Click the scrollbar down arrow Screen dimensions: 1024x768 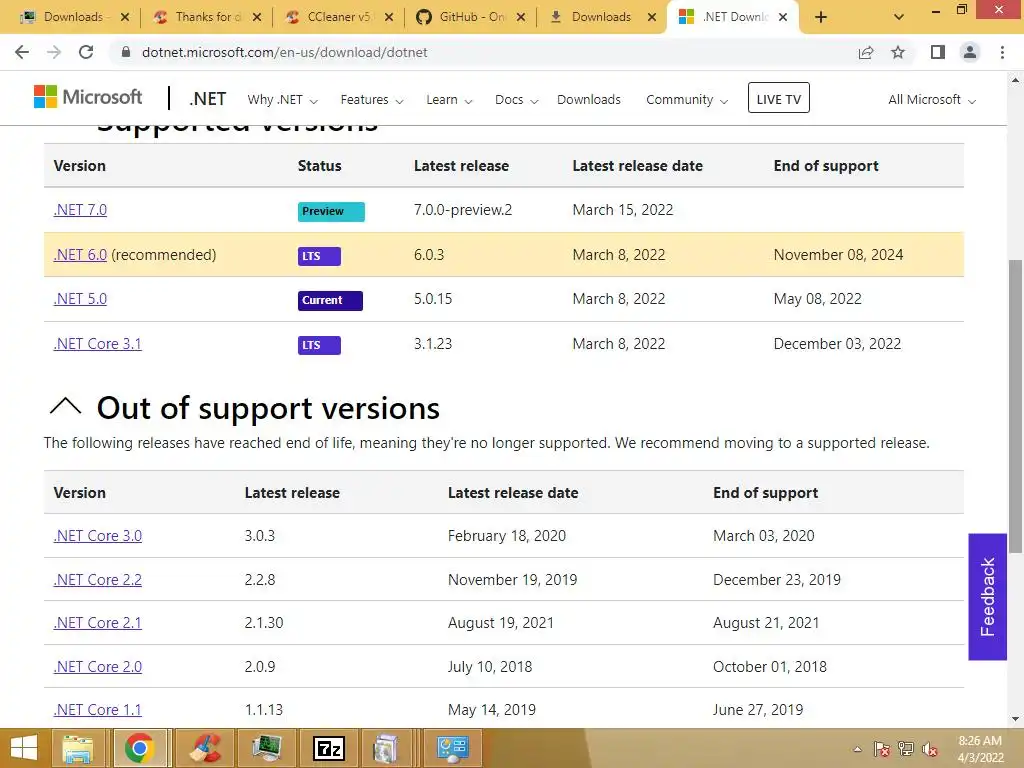click(1015, 719)
